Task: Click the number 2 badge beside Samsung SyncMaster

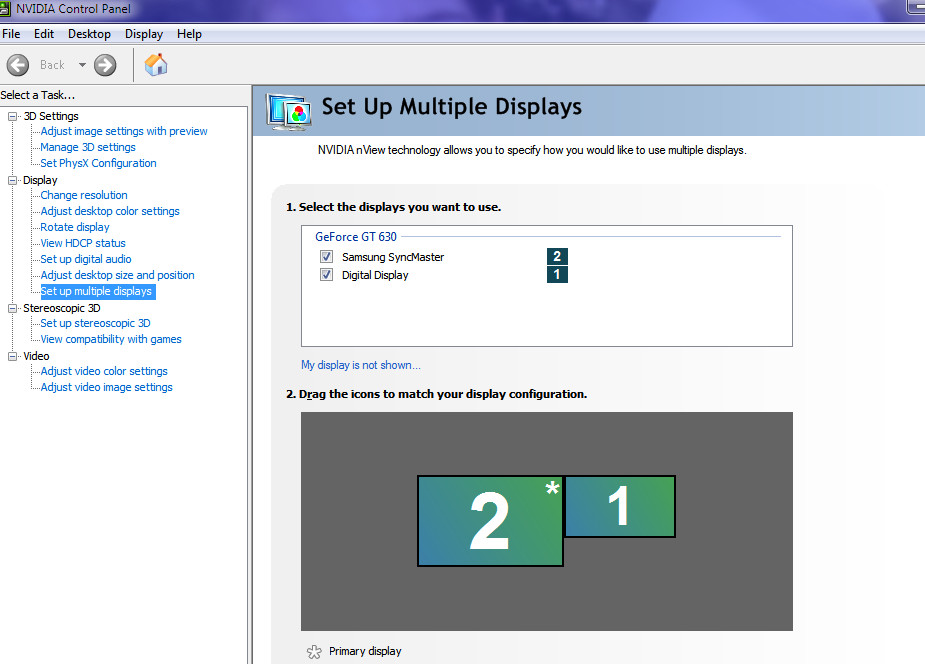Action: [557, 257]
